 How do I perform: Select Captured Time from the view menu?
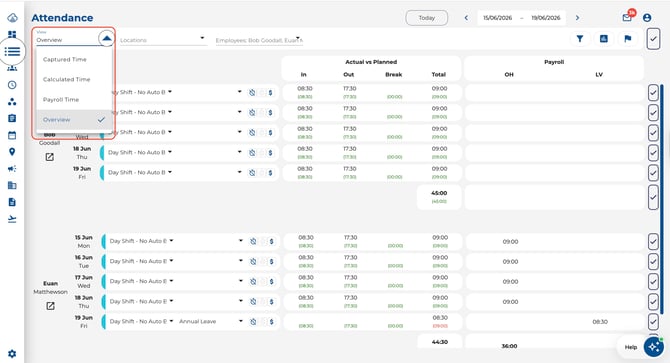point(65,59)
